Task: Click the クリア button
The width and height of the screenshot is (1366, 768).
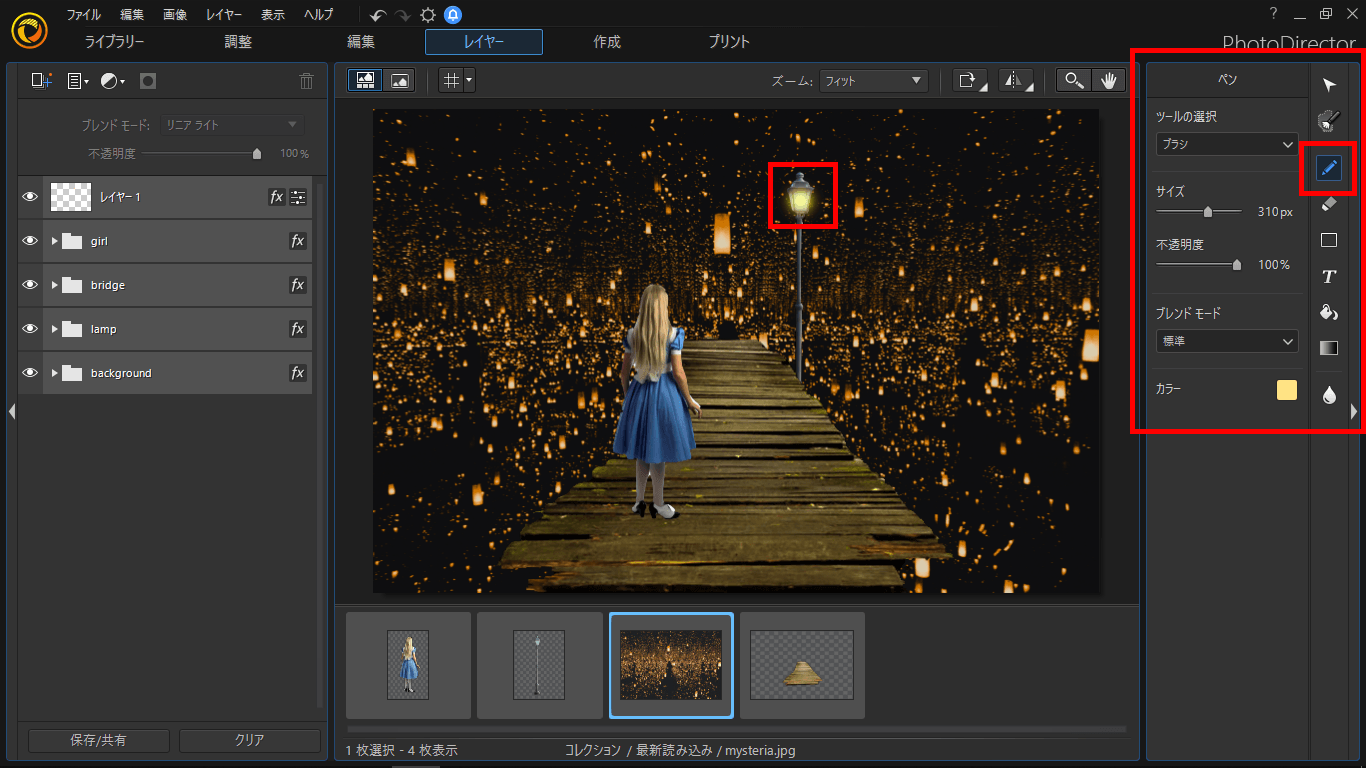Action: point(249,740)
